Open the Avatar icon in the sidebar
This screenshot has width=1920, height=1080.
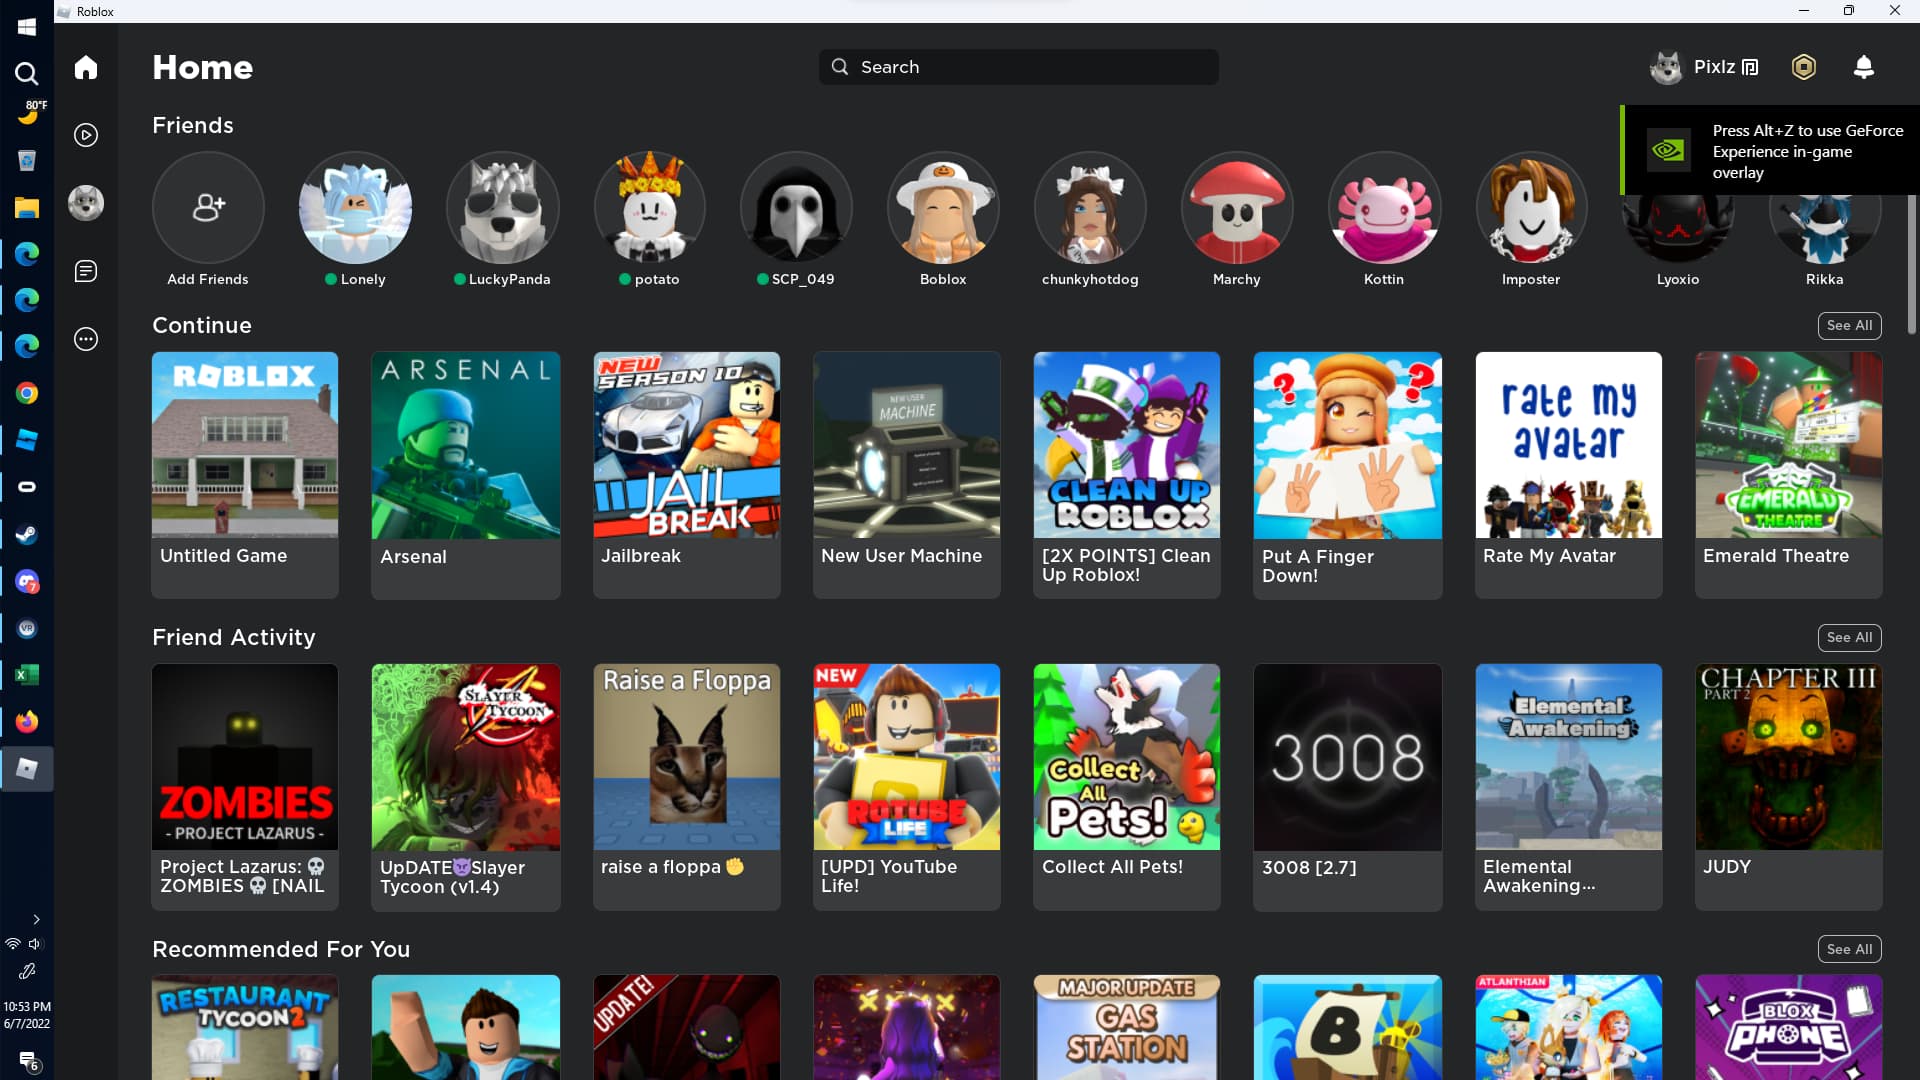(86, 203)
